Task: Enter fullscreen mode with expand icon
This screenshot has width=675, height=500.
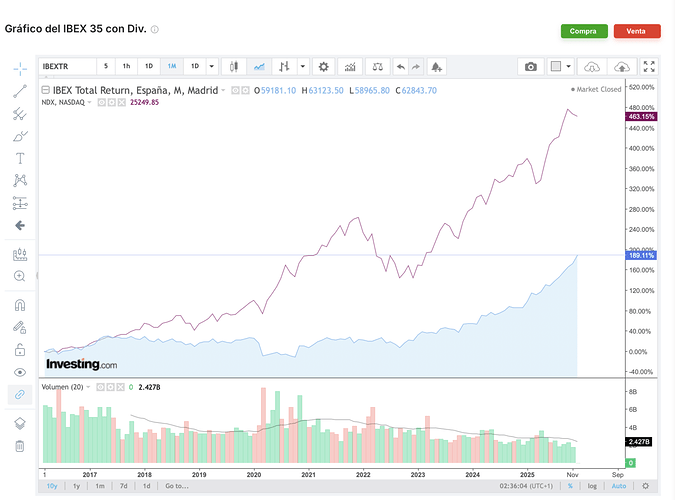Action: 649,66
